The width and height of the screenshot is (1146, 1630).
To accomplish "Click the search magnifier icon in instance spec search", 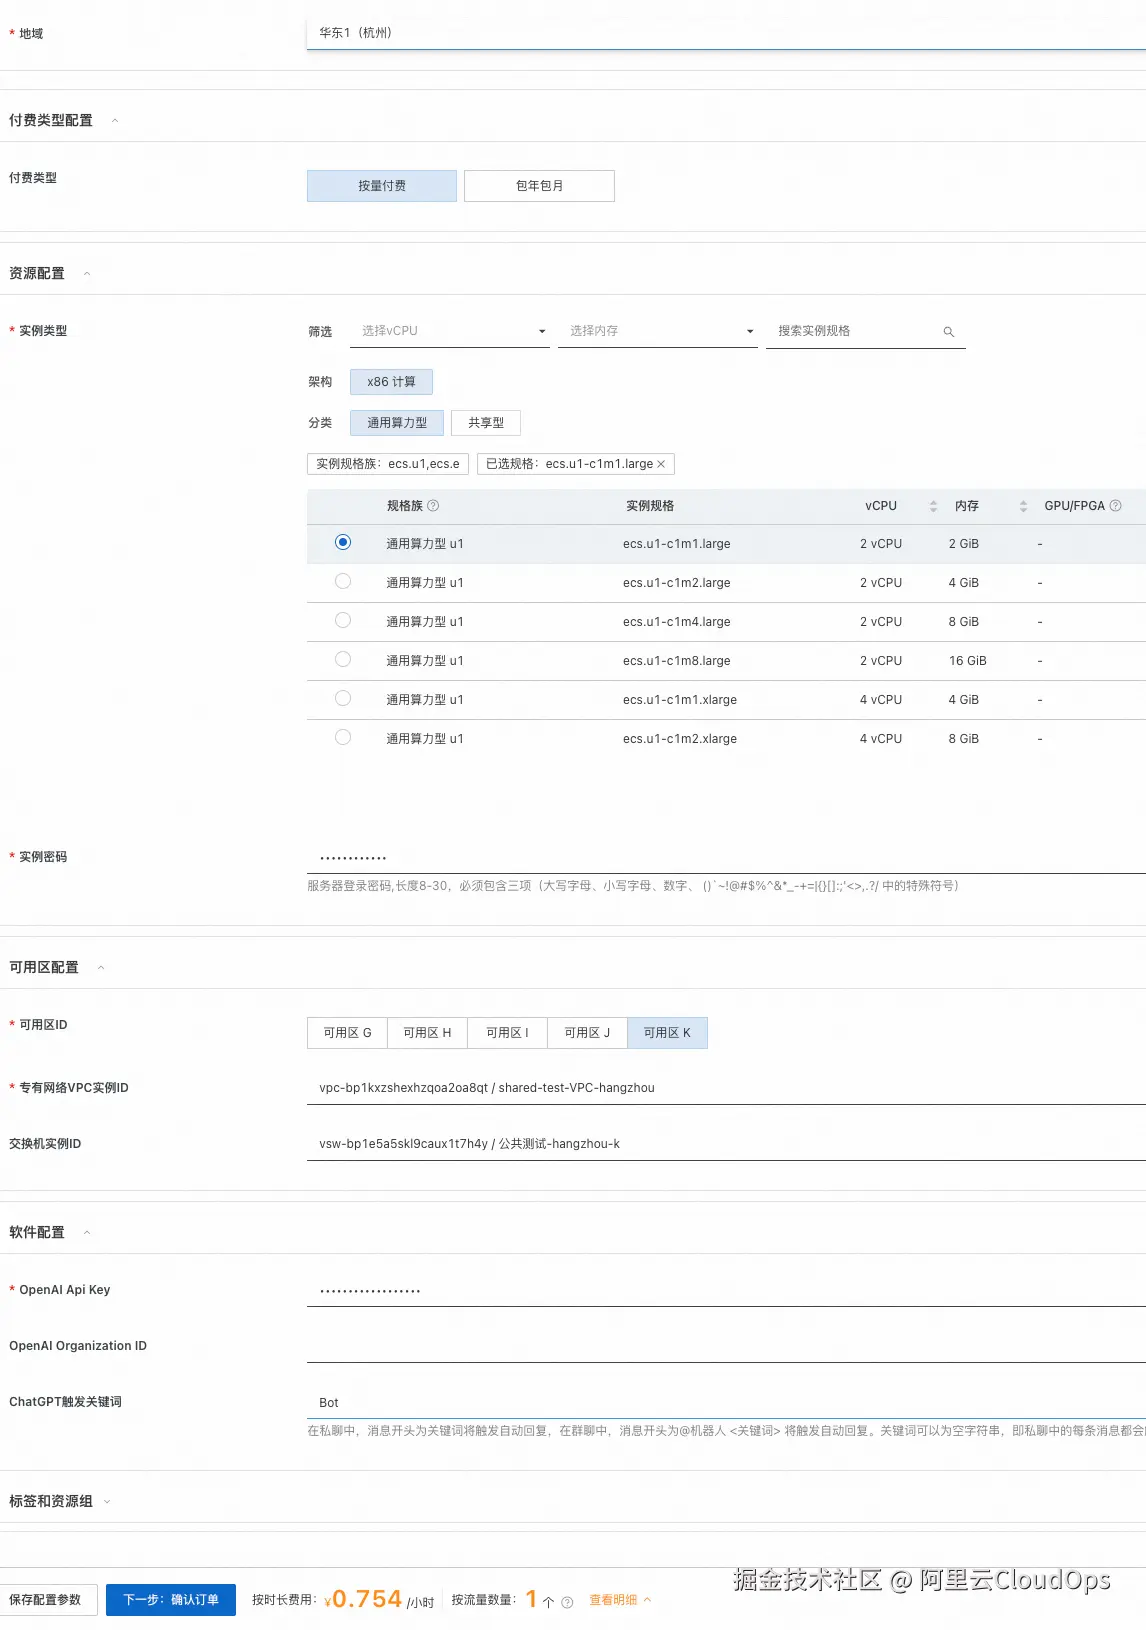I will coord(949,332).
